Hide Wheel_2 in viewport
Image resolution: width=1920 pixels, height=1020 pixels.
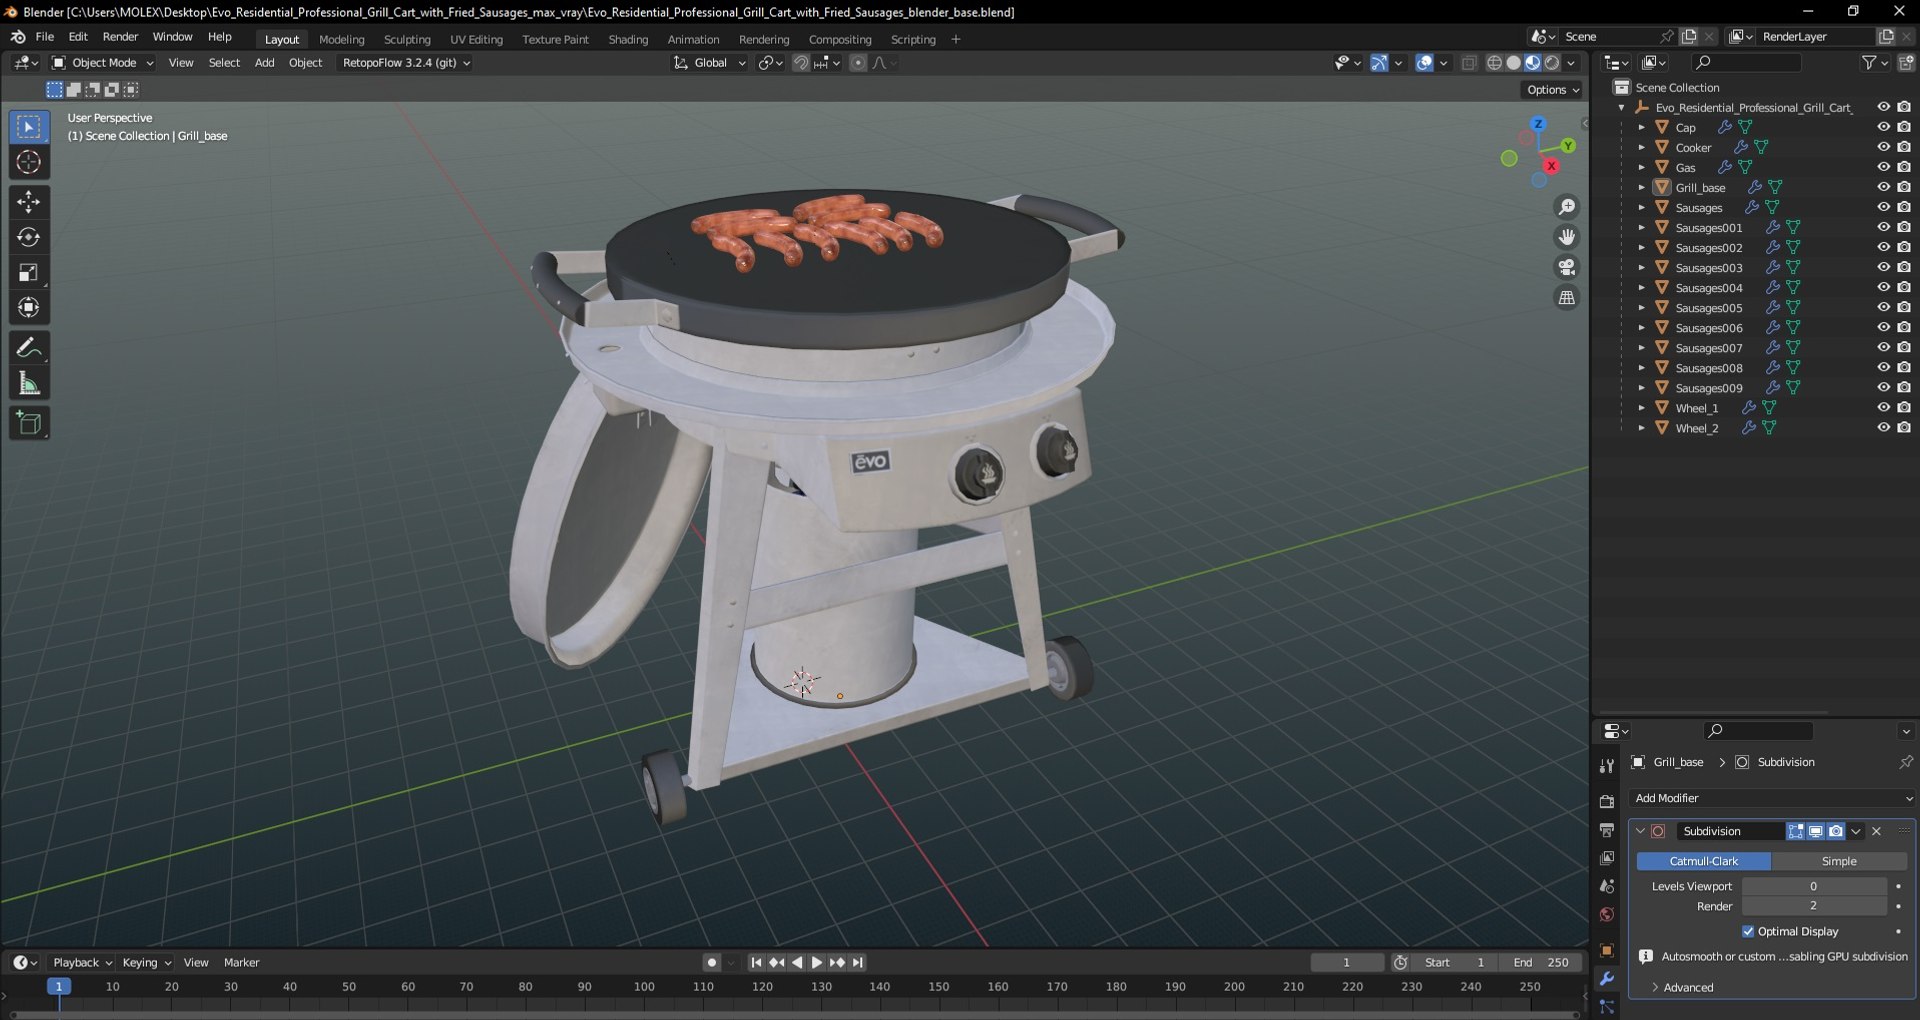[x=1883, y=427]
